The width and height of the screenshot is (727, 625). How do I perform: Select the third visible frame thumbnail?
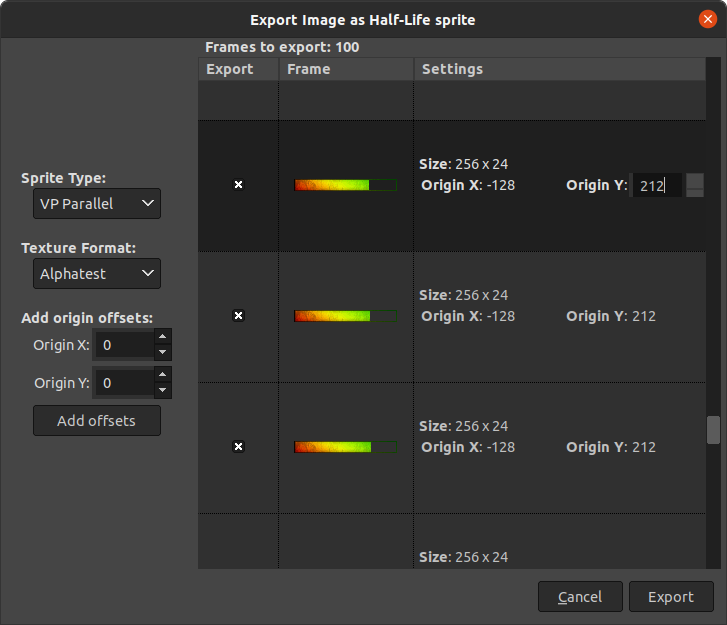pos(345,447)
